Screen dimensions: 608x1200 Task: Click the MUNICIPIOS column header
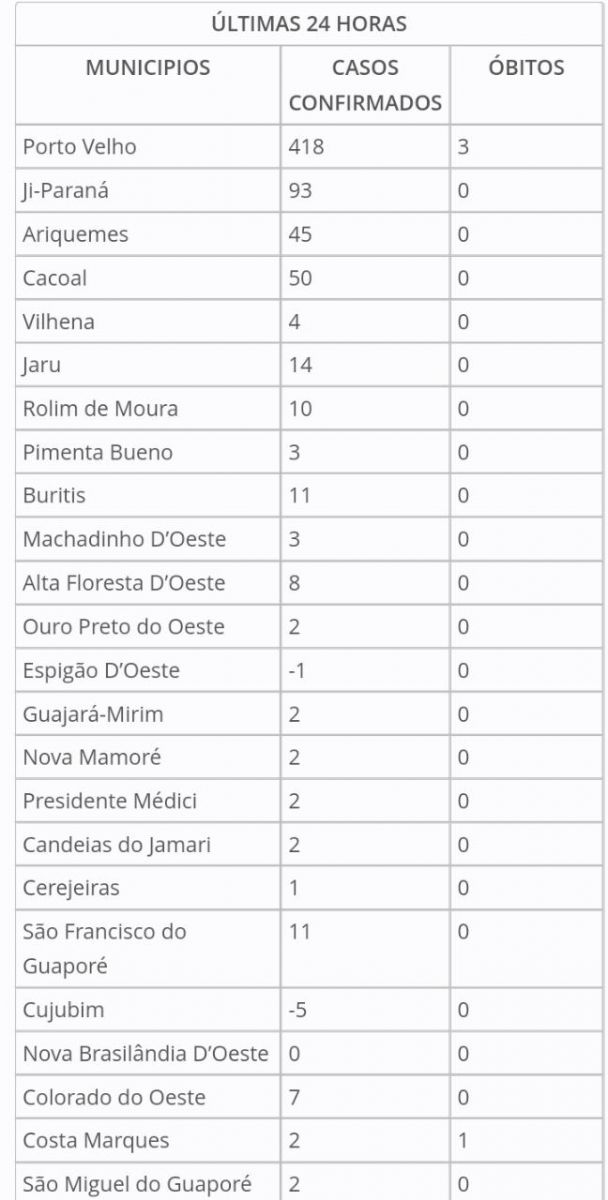(x=148, y=68)
